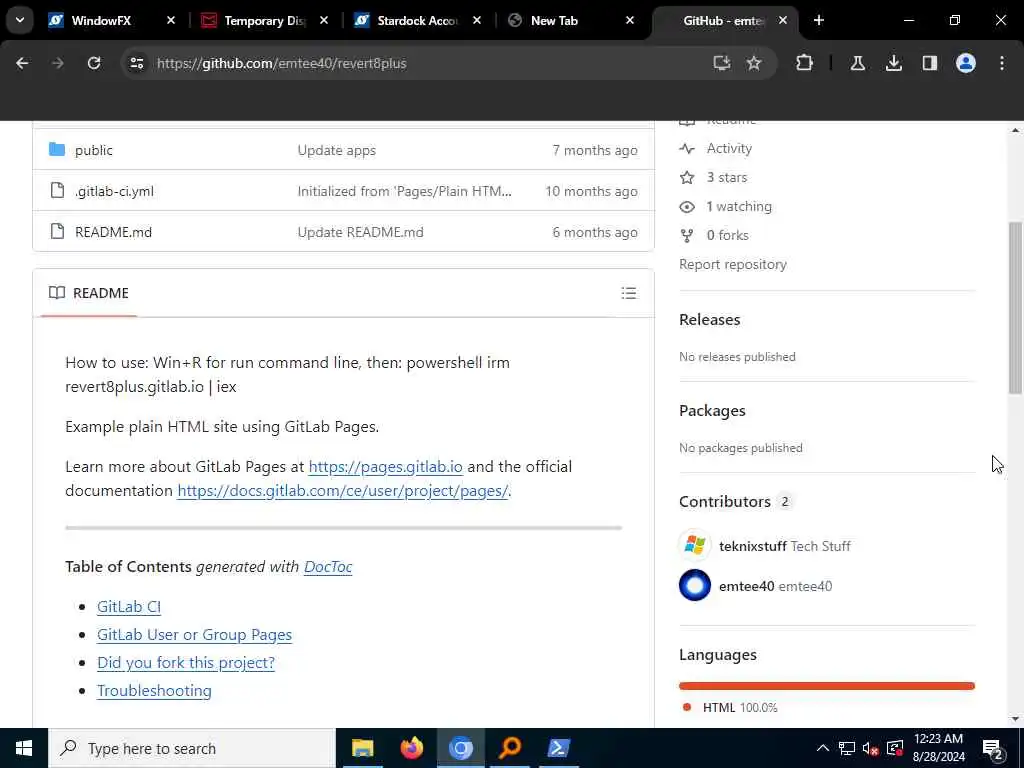Open the Packages heading link

click(712, 411)
